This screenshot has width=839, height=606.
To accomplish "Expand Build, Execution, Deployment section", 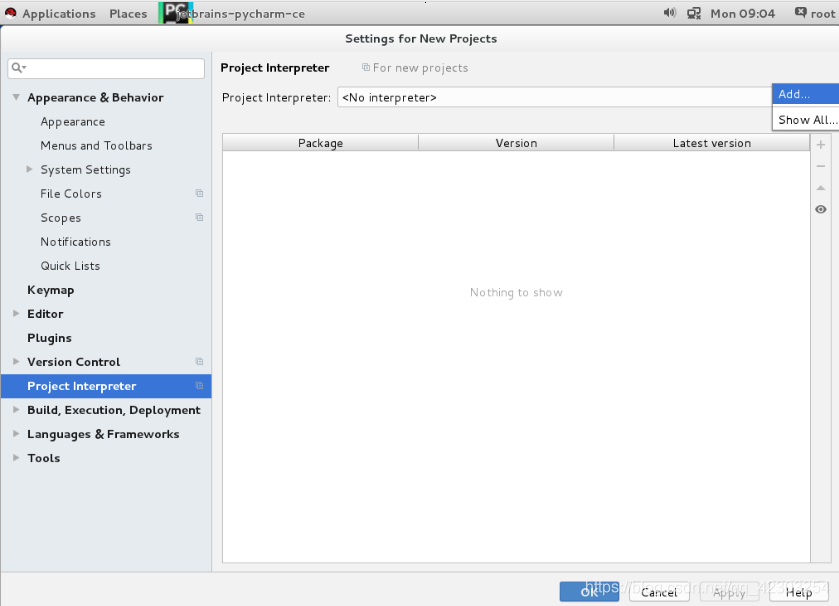I will [16, 410].
